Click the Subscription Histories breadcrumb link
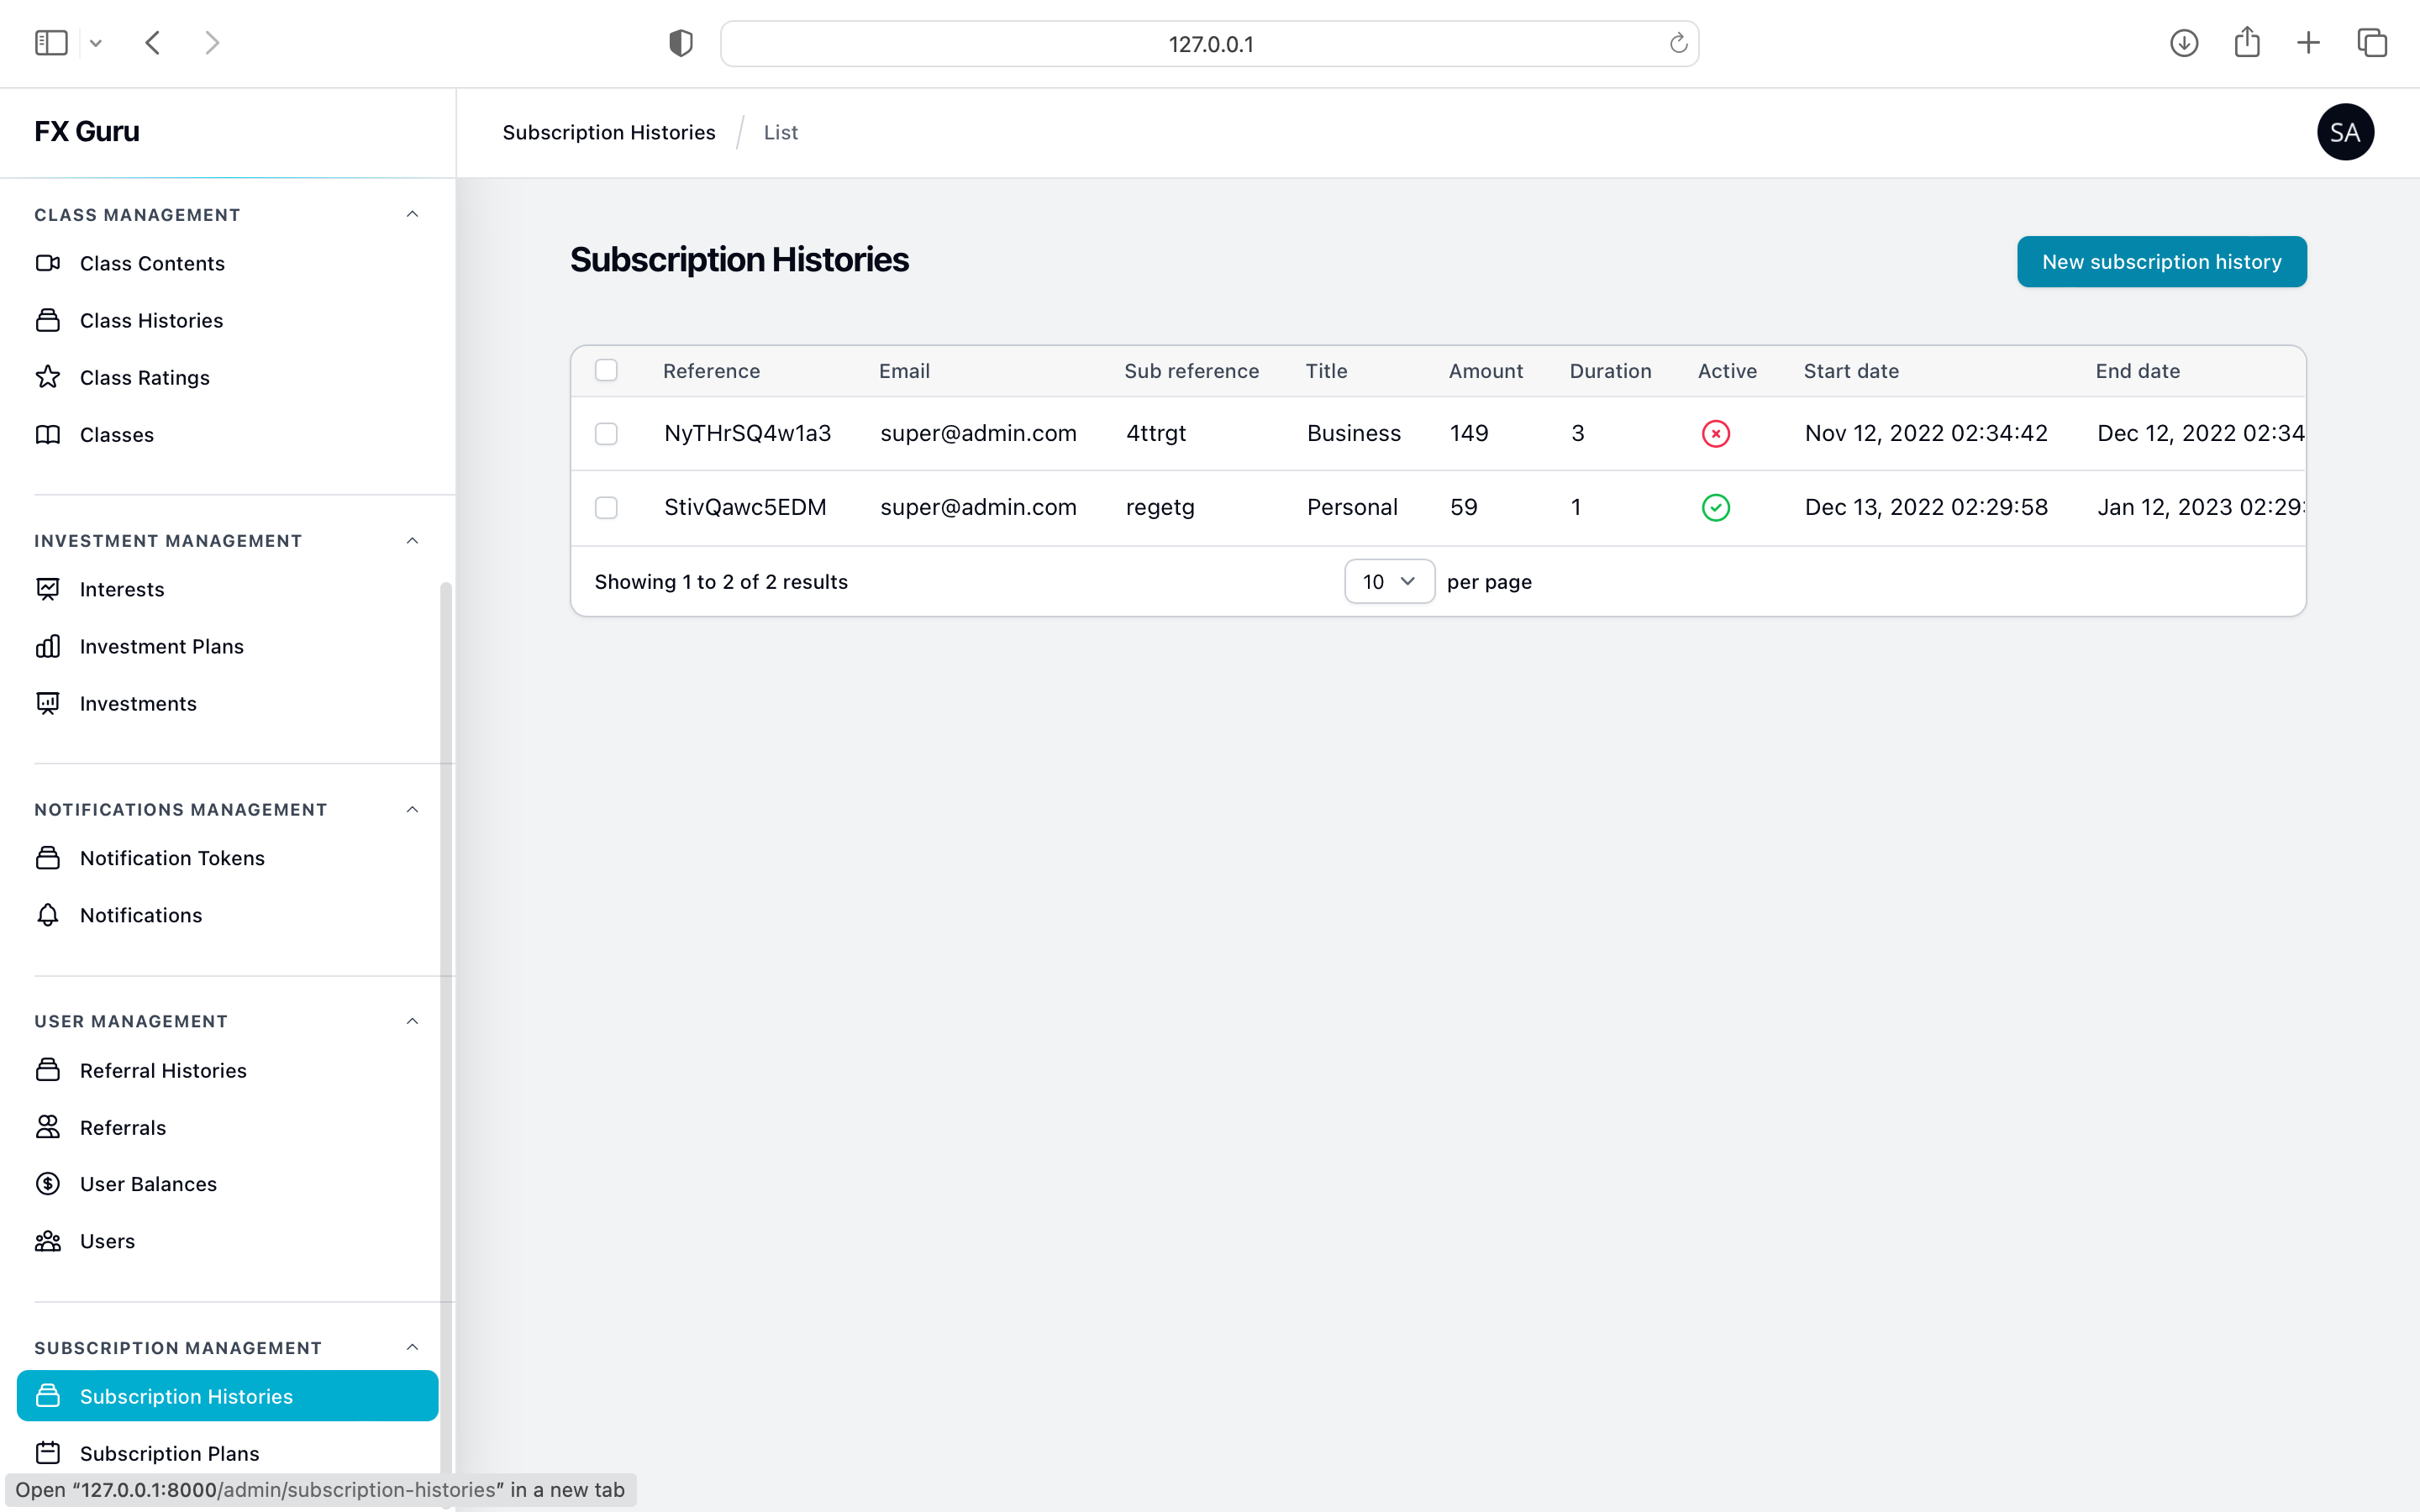The image size is (2420, 1512). 609,132
